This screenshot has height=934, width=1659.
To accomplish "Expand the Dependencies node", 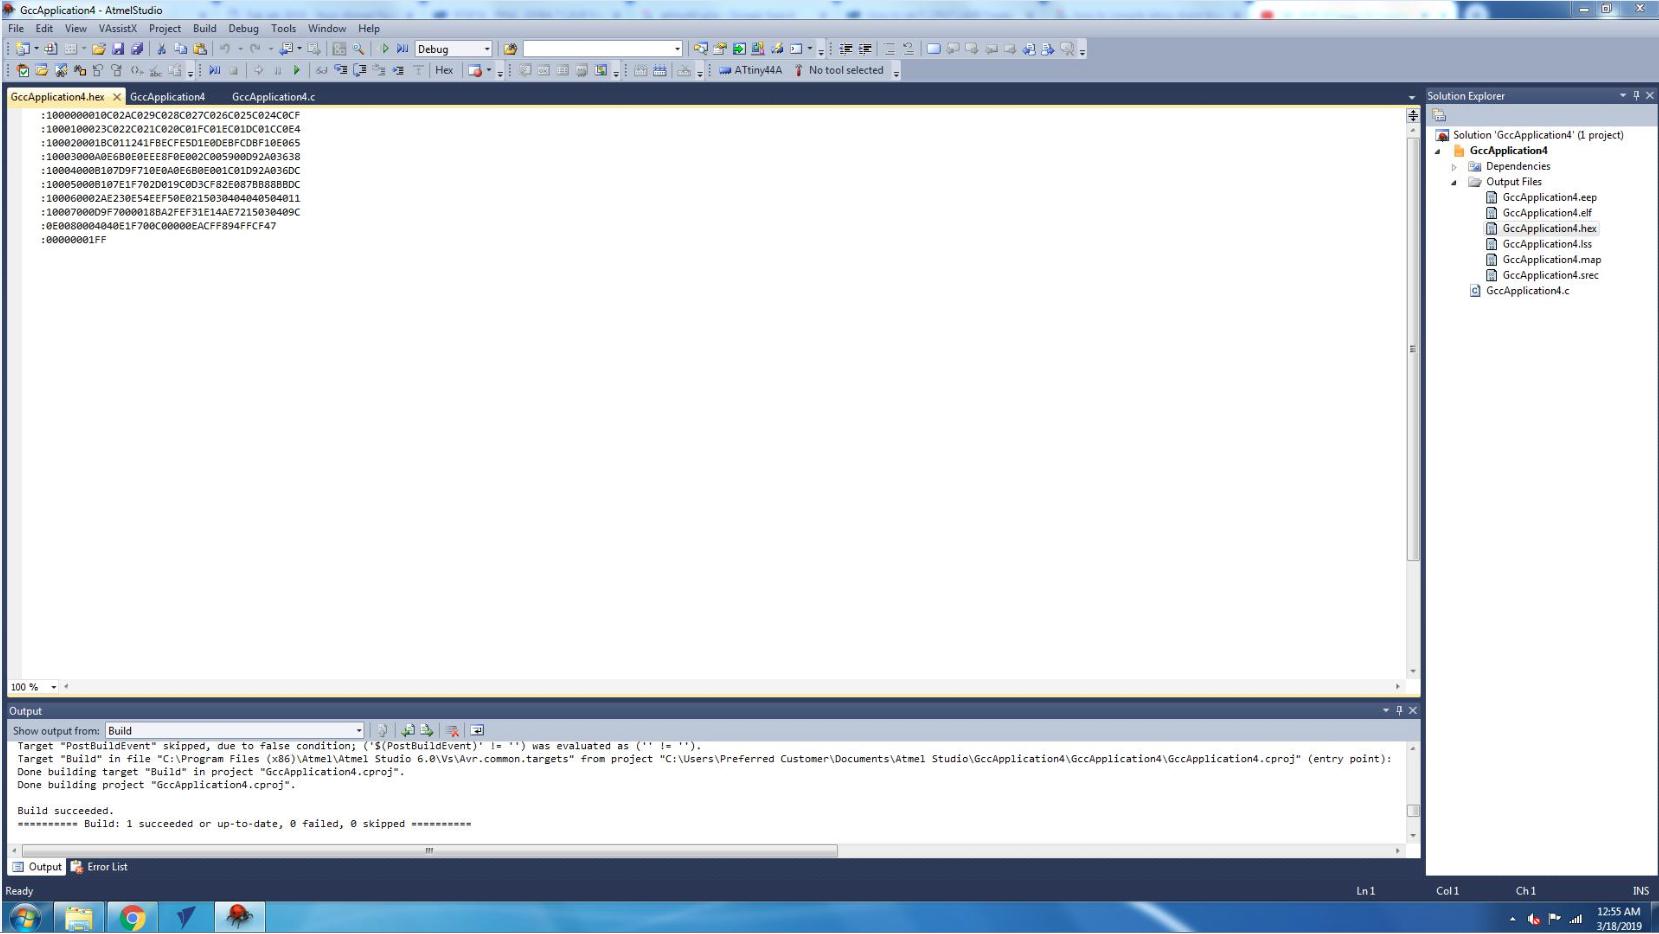I will pos(1454,167).
